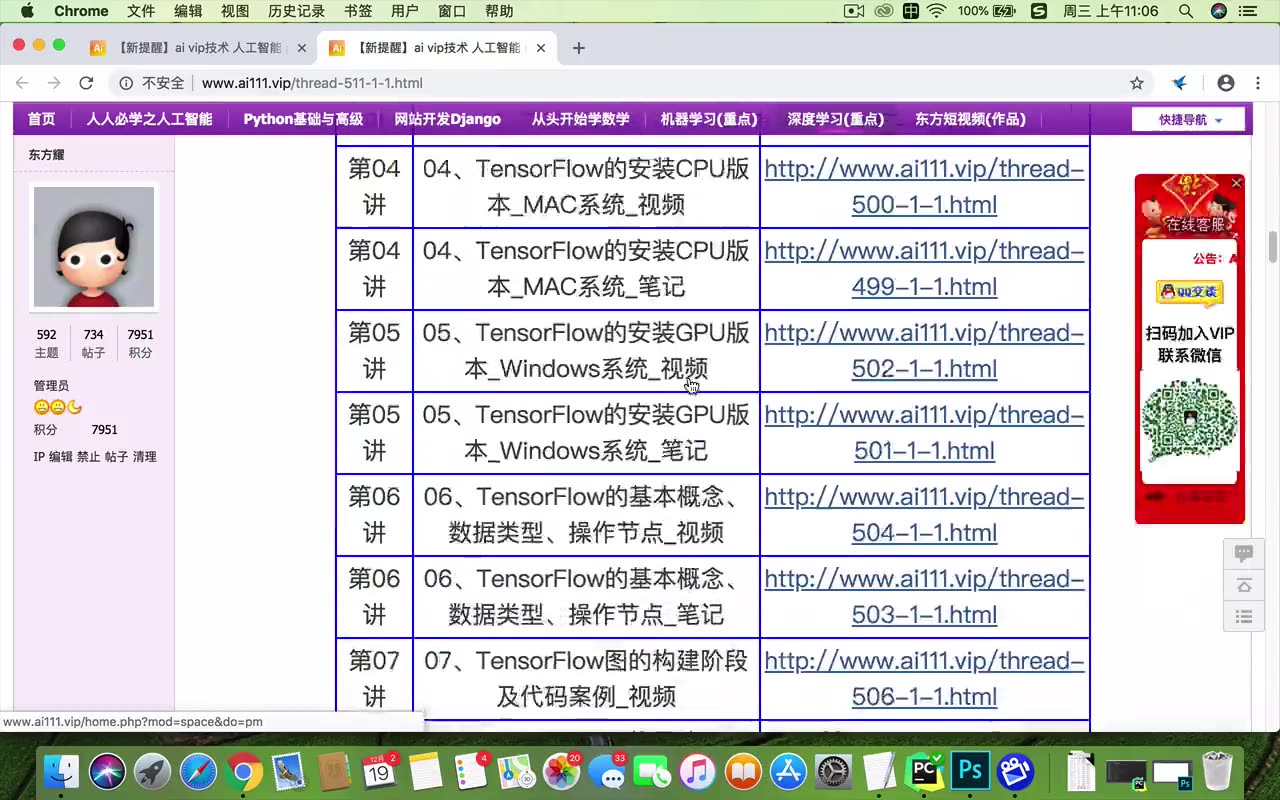Open 从头开始学数学 nav item
Viewport: 1280px width, 800px height.
(580, 119)
